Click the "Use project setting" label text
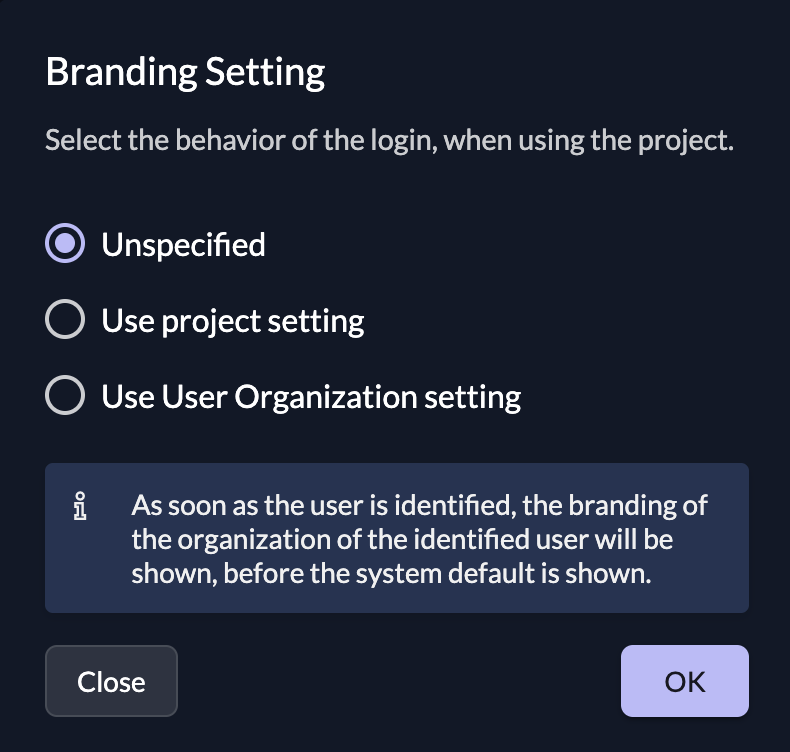This screenshot has width=790, height=752. click(233, 320)
